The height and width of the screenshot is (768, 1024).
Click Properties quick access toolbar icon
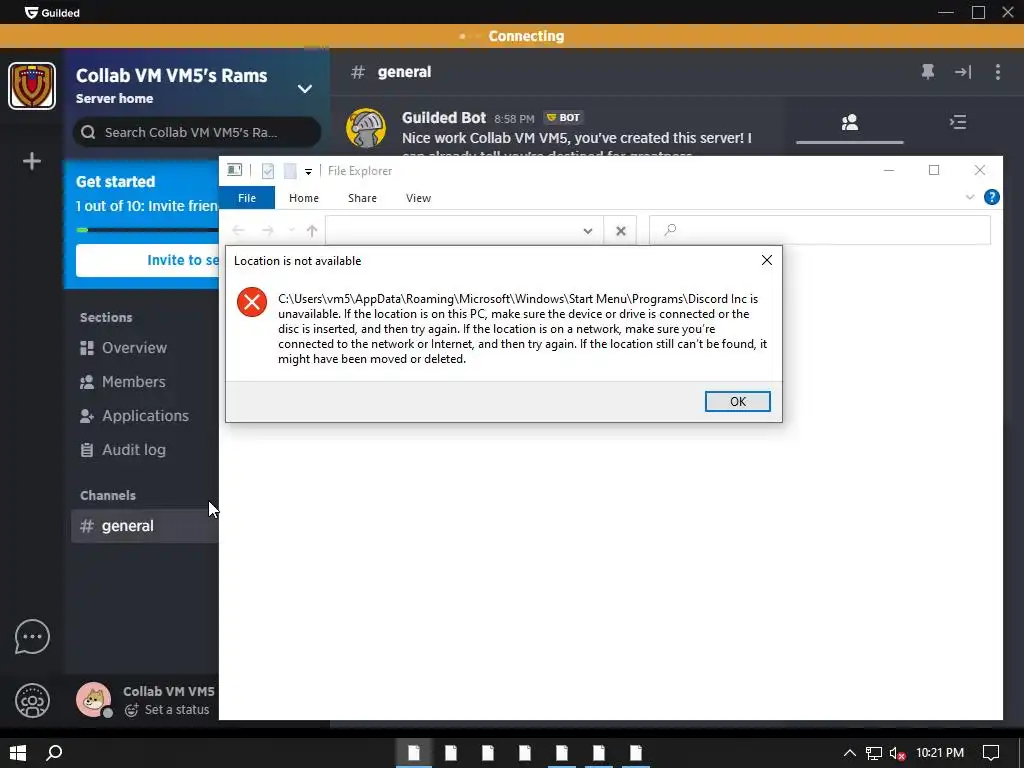click(x=268, y=171)
